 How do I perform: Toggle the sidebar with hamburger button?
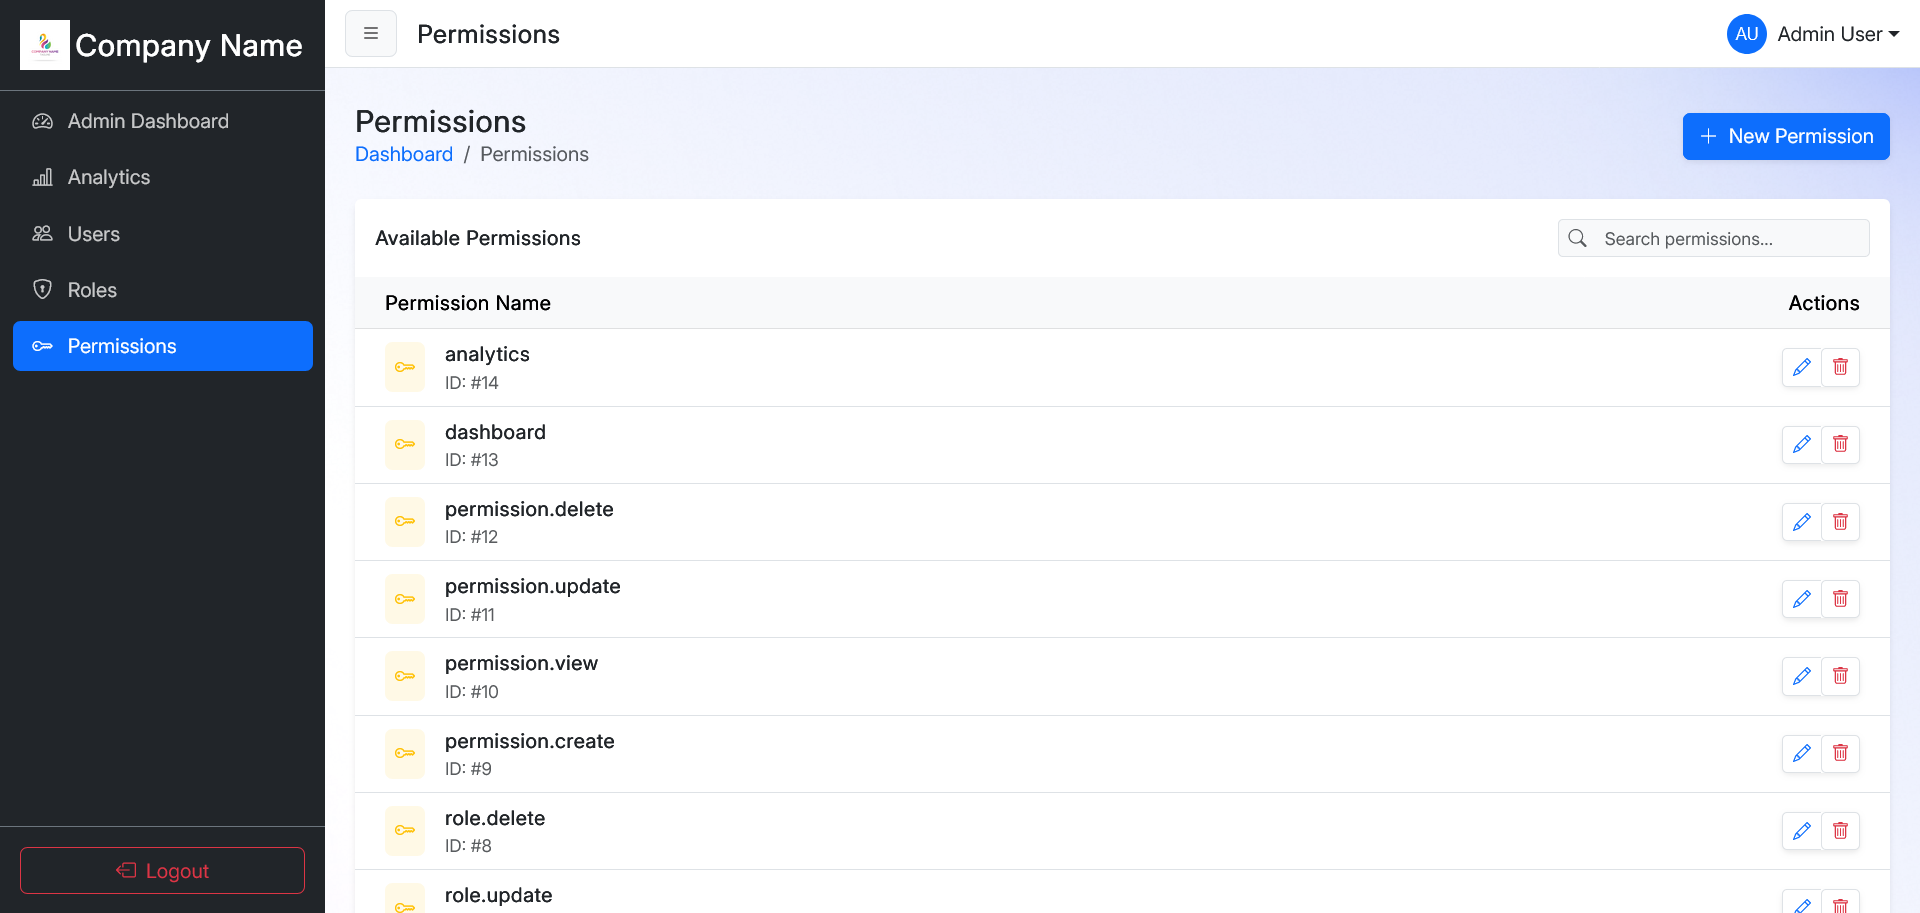tap(371, 34)
